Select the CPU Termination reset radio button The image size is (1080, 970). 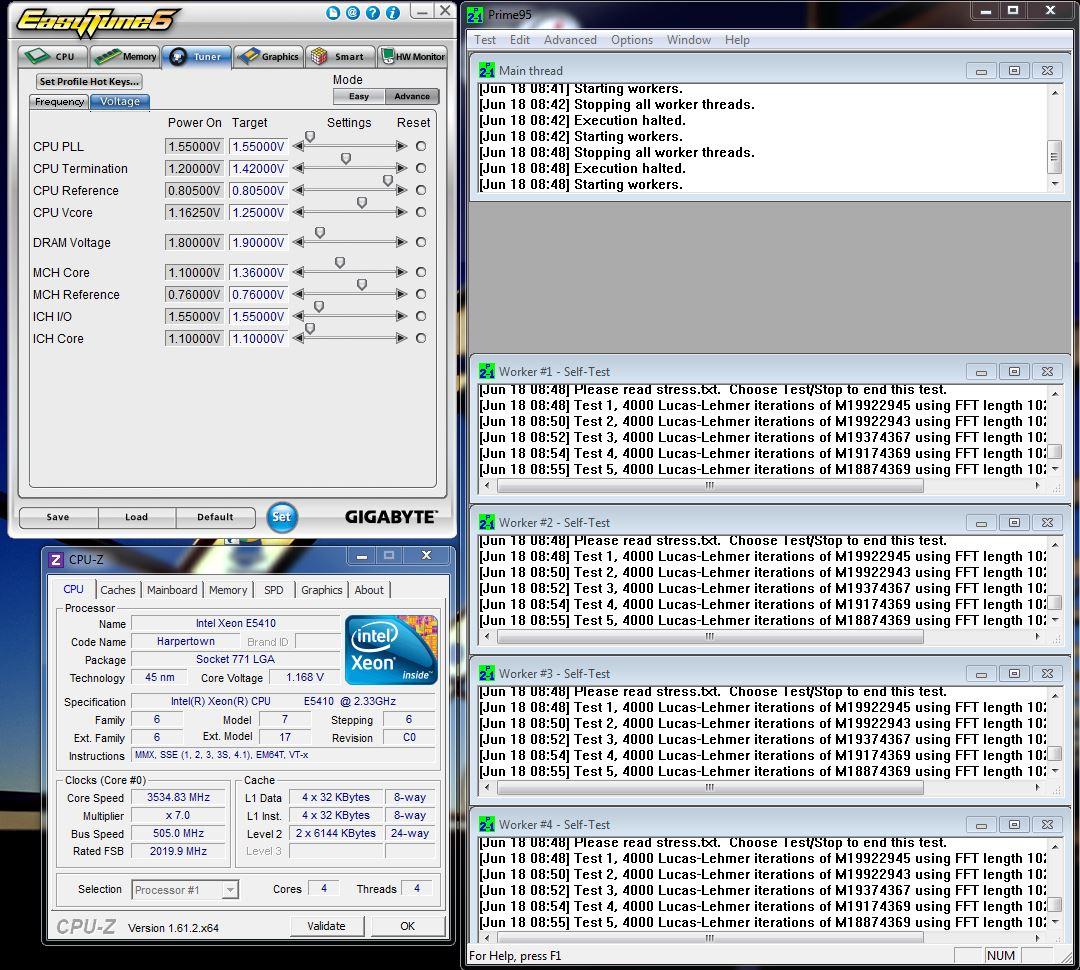[421, 168]
